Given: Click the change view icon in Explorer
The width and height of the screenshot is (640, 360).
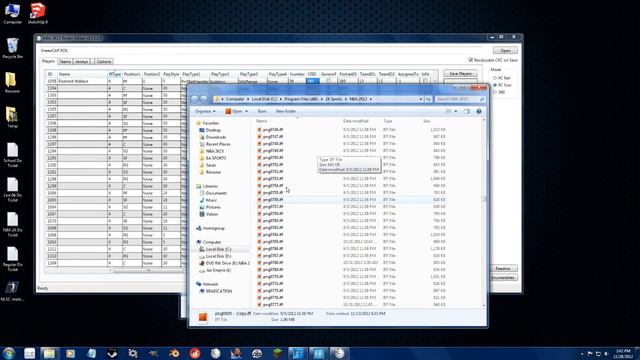Looking at the screenshot, I should click(x=448, y=111).
